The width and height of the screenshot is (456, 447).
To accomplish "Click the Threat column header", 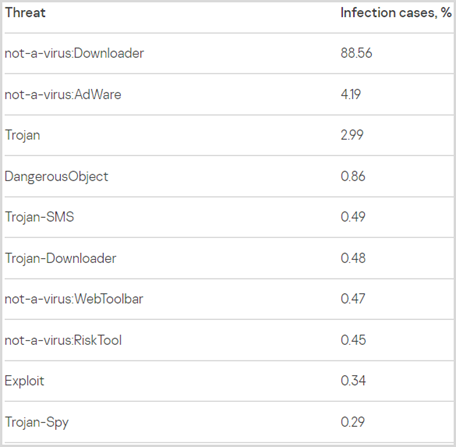I will point(25,13).
